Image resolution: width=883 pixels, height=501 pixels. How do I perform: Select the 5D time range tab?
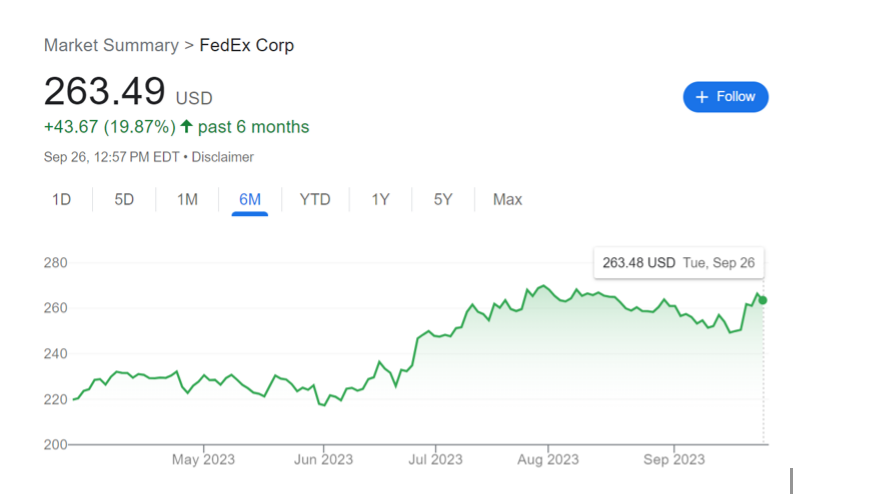pos(124,199)
